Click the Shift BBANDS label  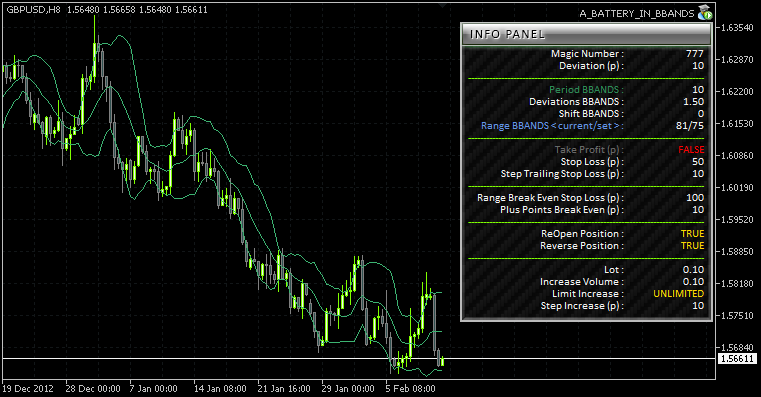coord(591,114)
